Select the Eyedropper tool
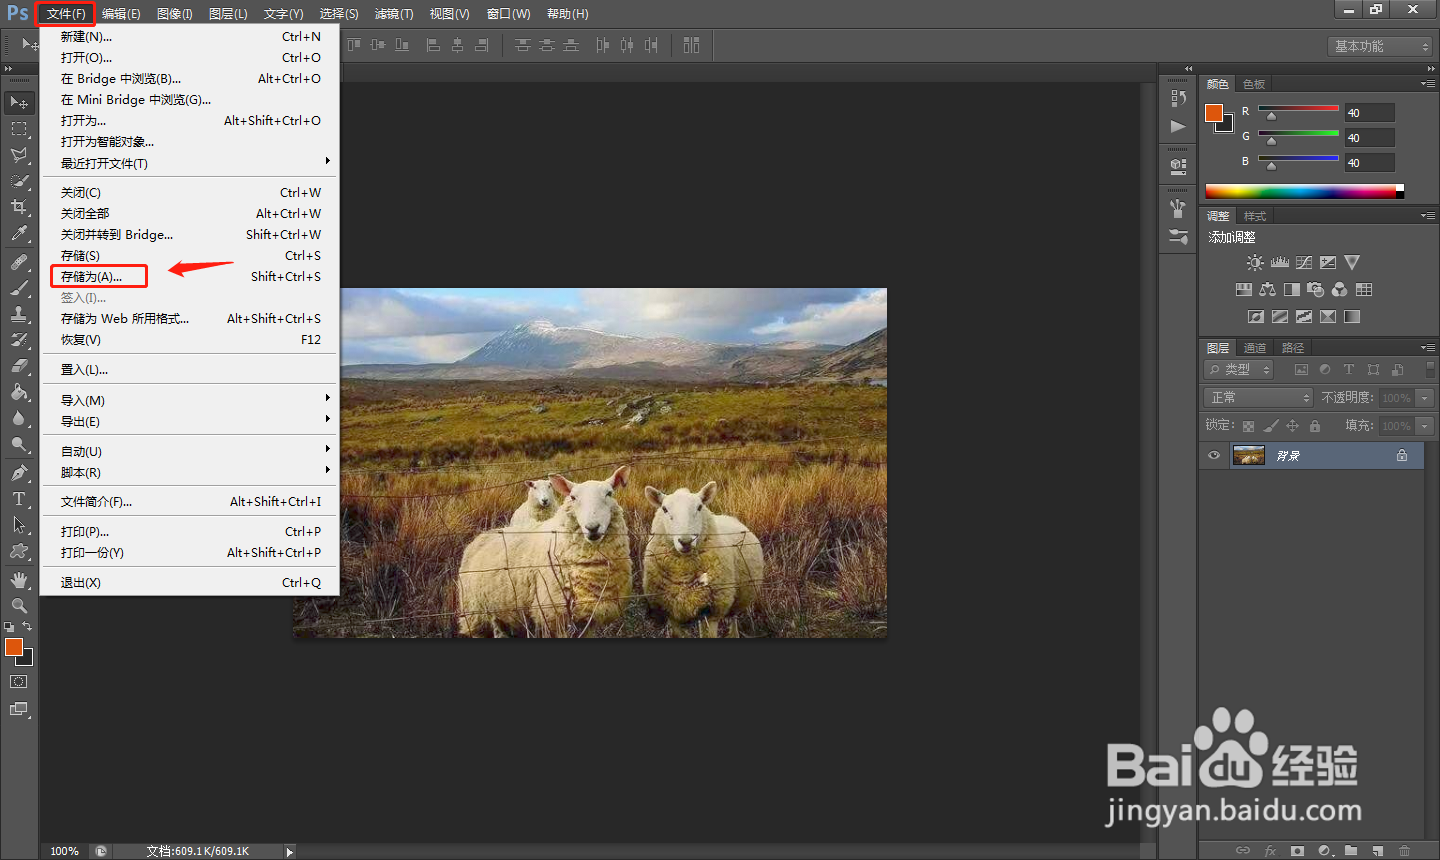The width and height of the screenshot is (1440, 860). [x=19, y=233]
